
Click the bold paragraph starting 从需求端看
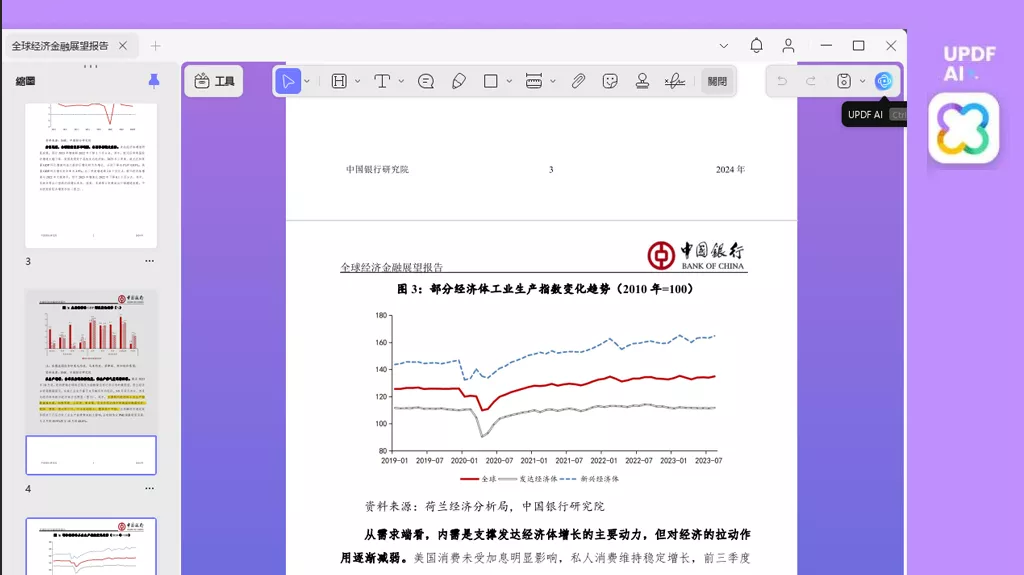pos(545,546)
